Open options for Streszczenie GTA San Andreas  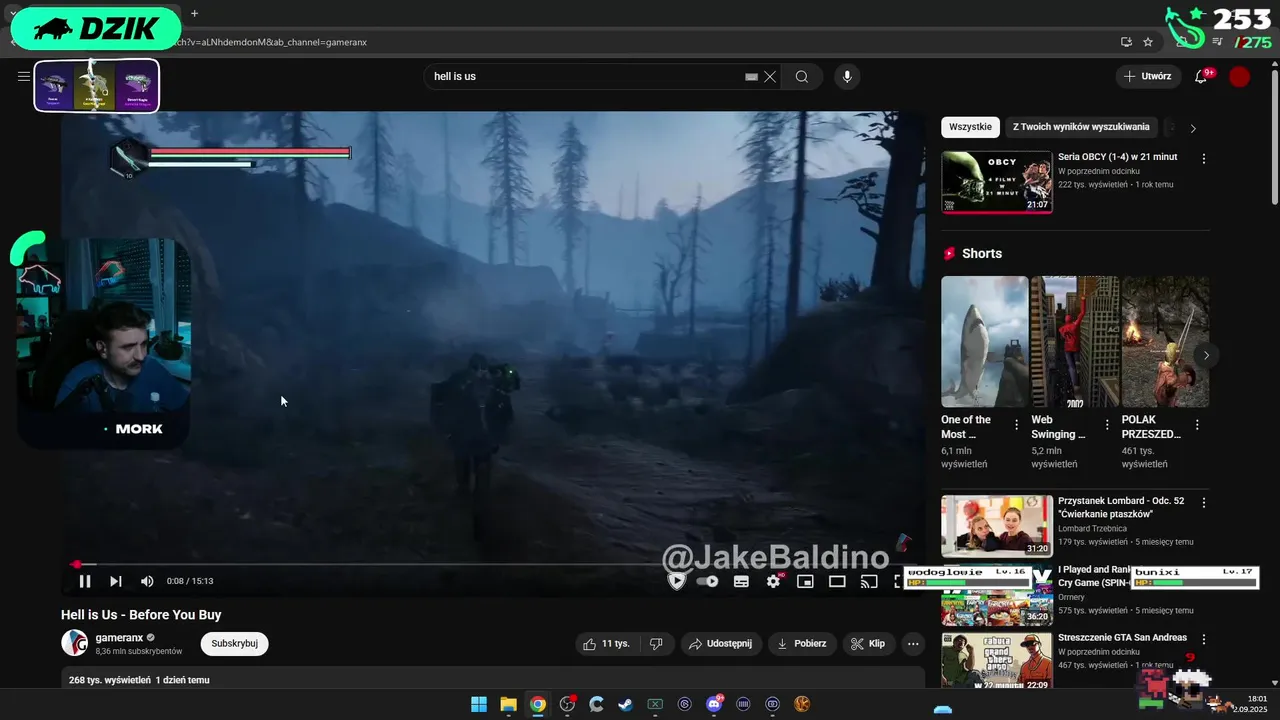point(1204,639)
